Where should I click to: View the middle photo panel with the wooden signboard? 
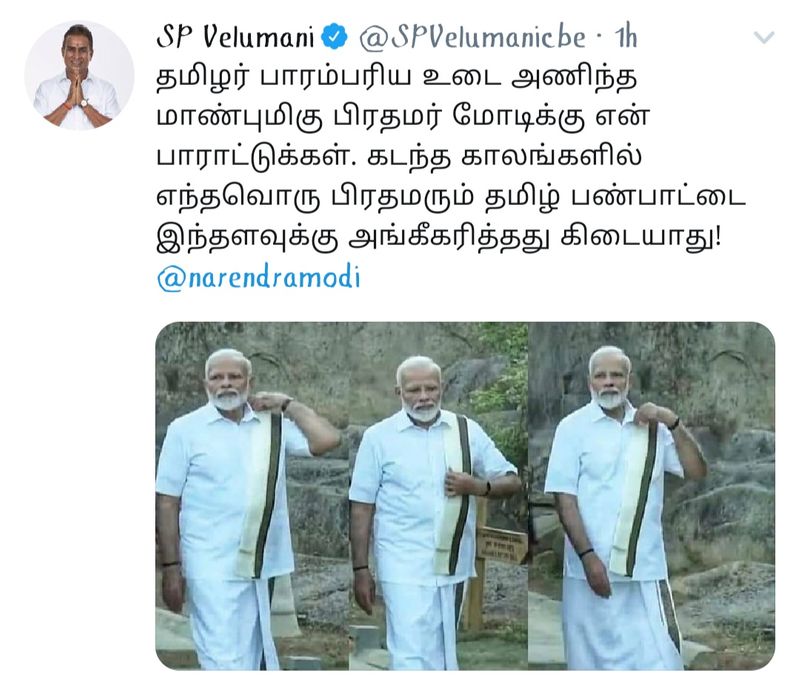(x=439, y=495)
